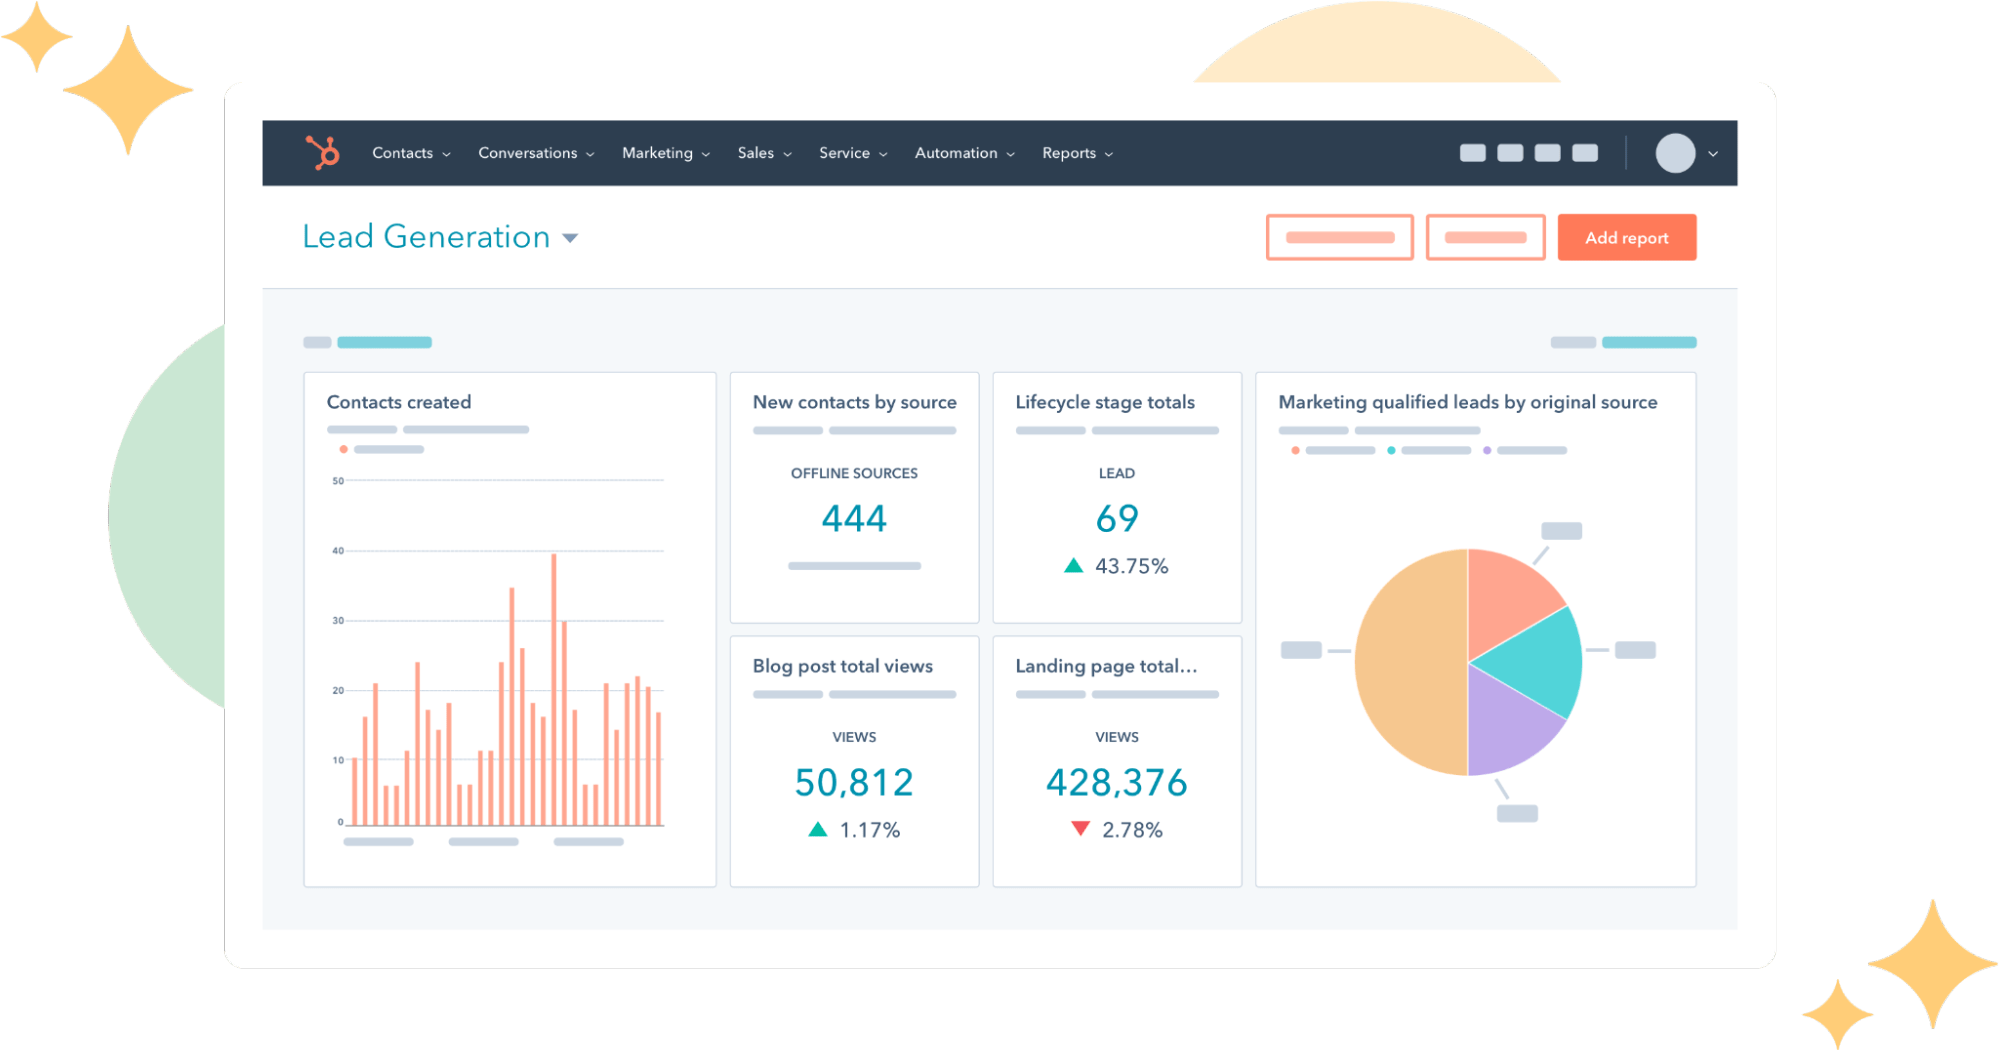Open the Marketing menu
The width and height of the screenshot is (1999, 1051).
click(658, 153)
